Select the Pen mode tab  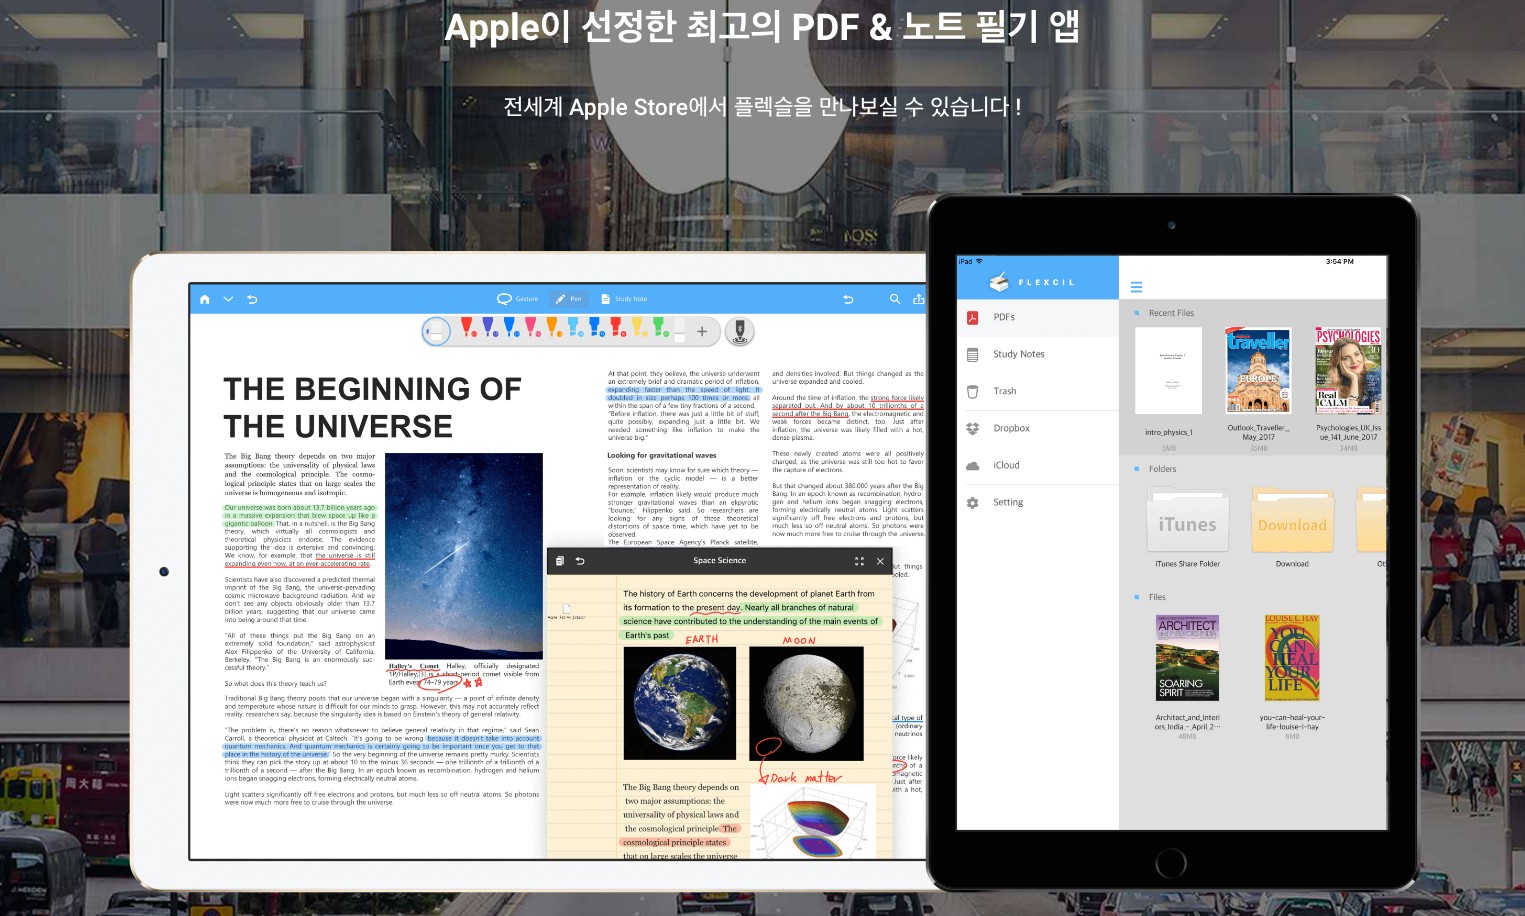pyautogui.click(x=569, y=299)
